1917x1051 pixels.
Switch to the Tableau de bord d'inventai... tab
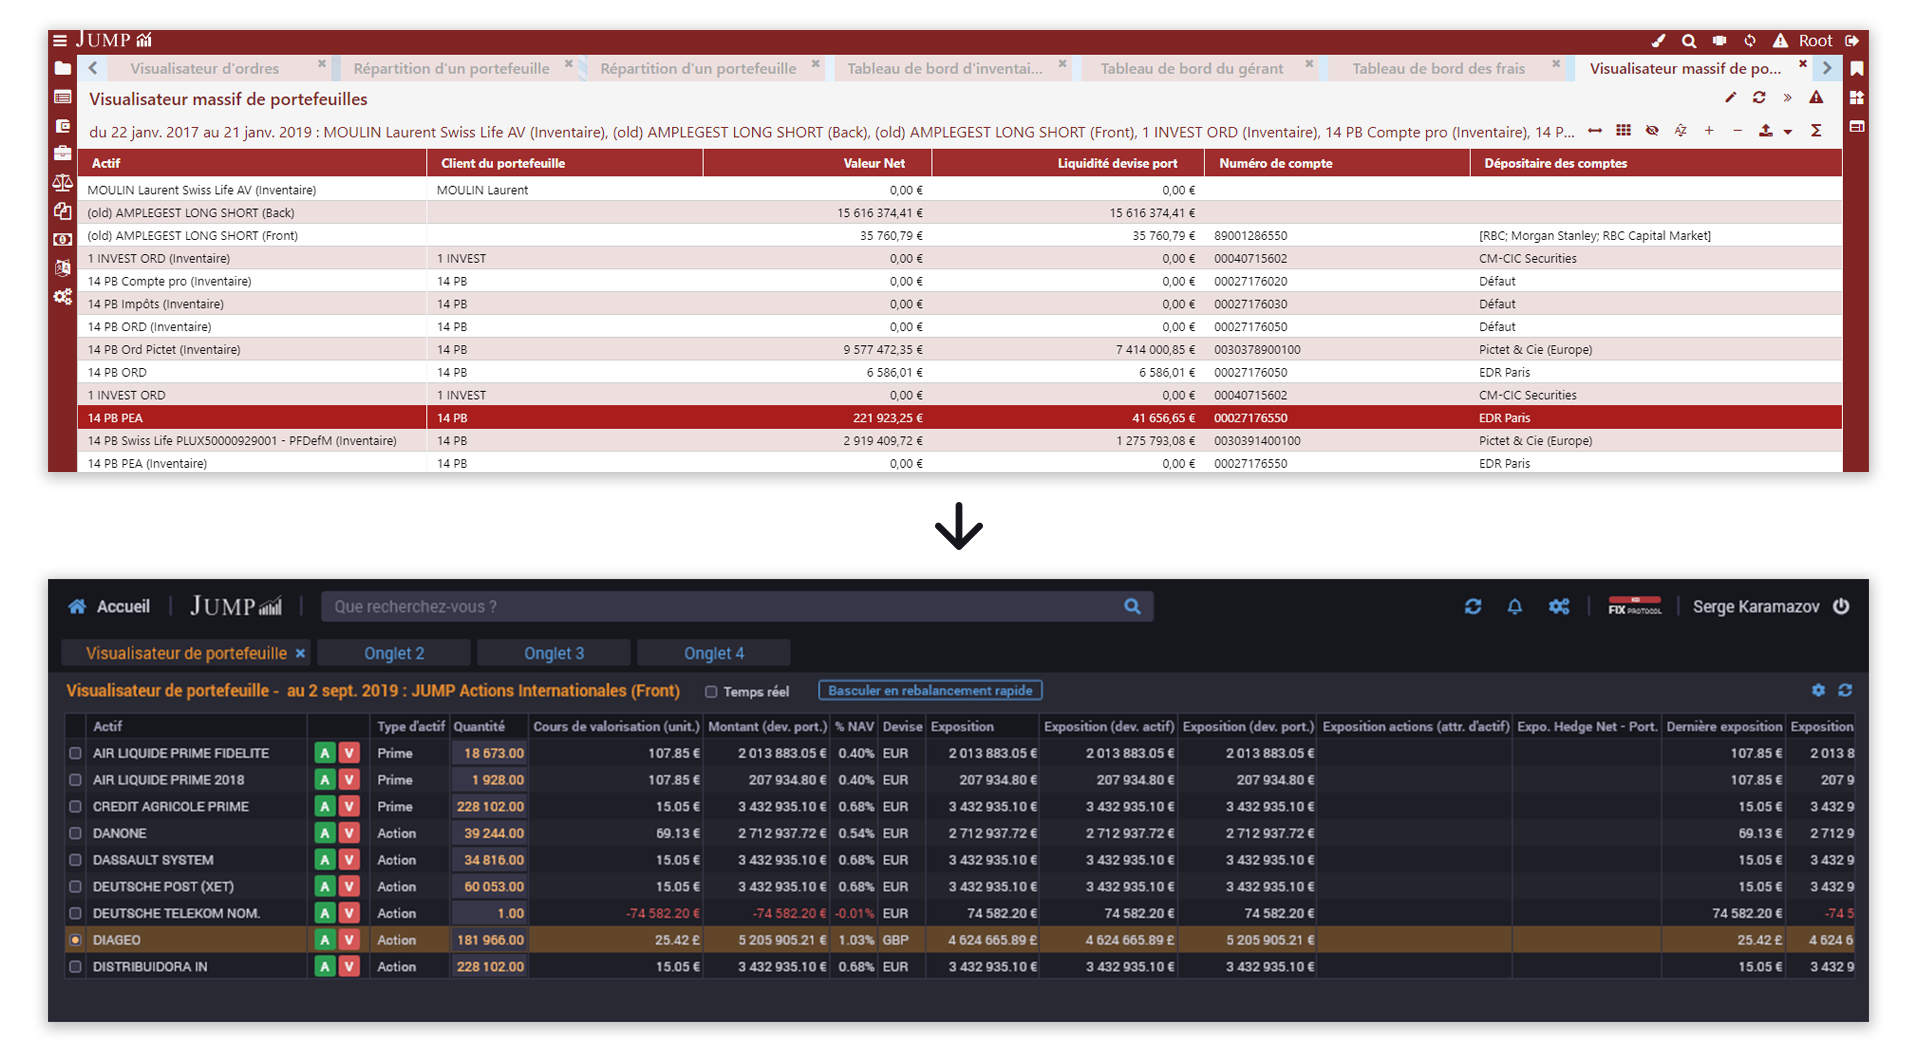tap(945, 68)
